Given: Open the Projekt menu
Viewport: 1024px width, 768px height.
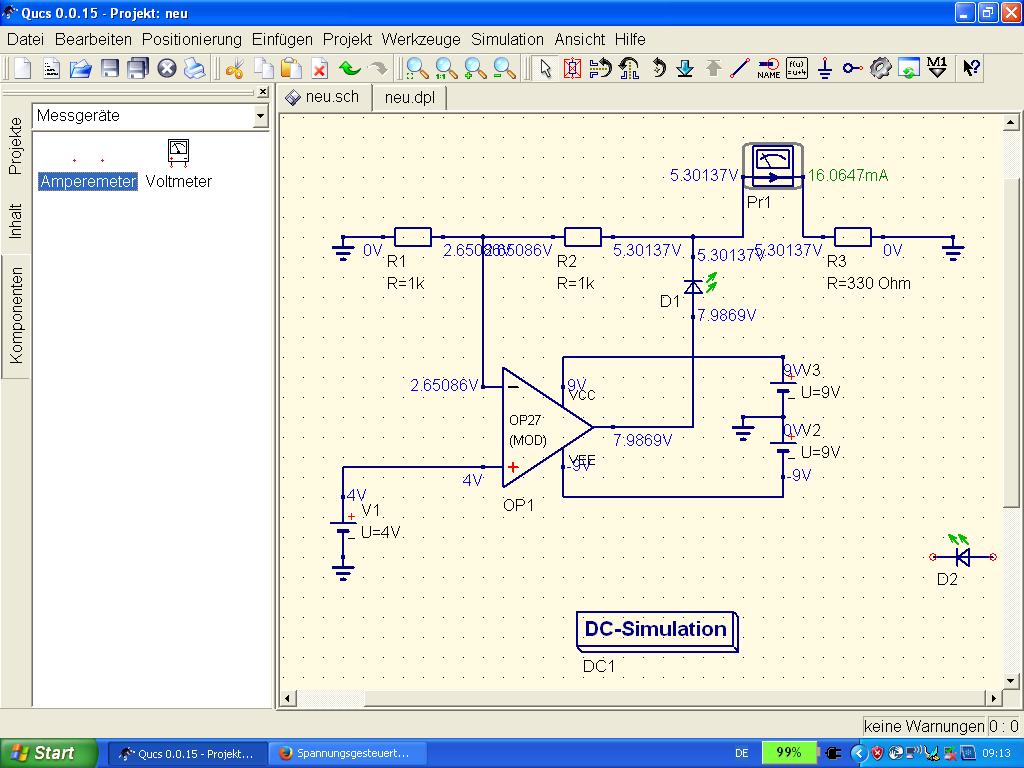Looking at the screenshot, I should coord(347,39).
